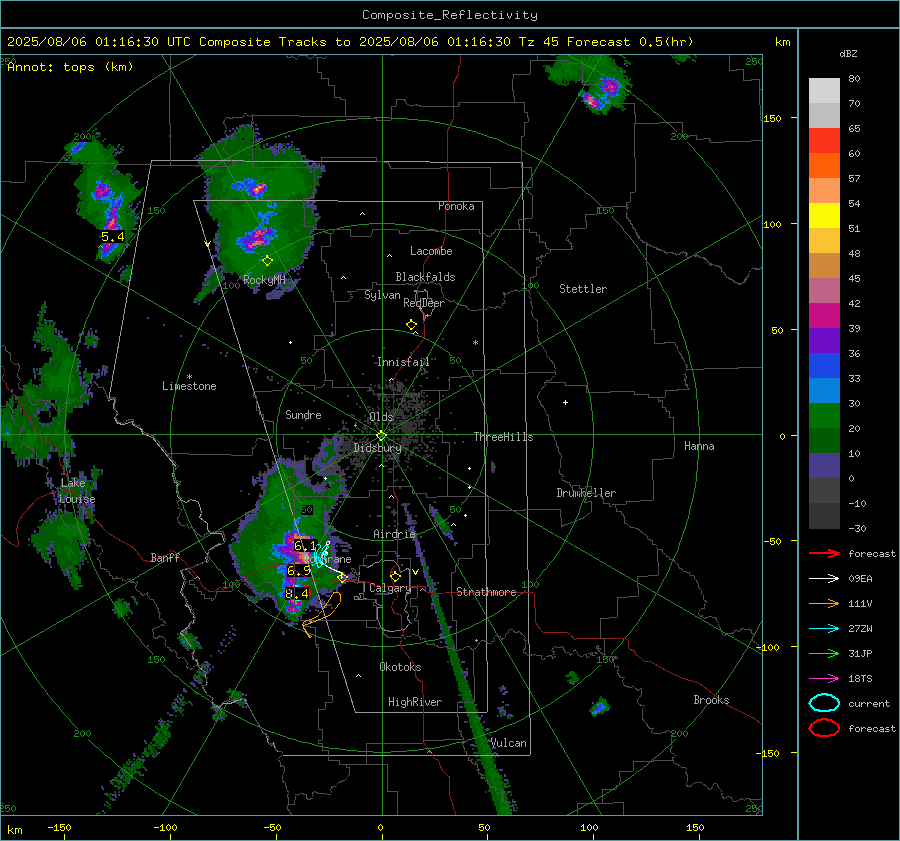This screenshot has width=900, height=841.
Task: Click the 80 dBZ white color swatch
Action: [824, 90]
